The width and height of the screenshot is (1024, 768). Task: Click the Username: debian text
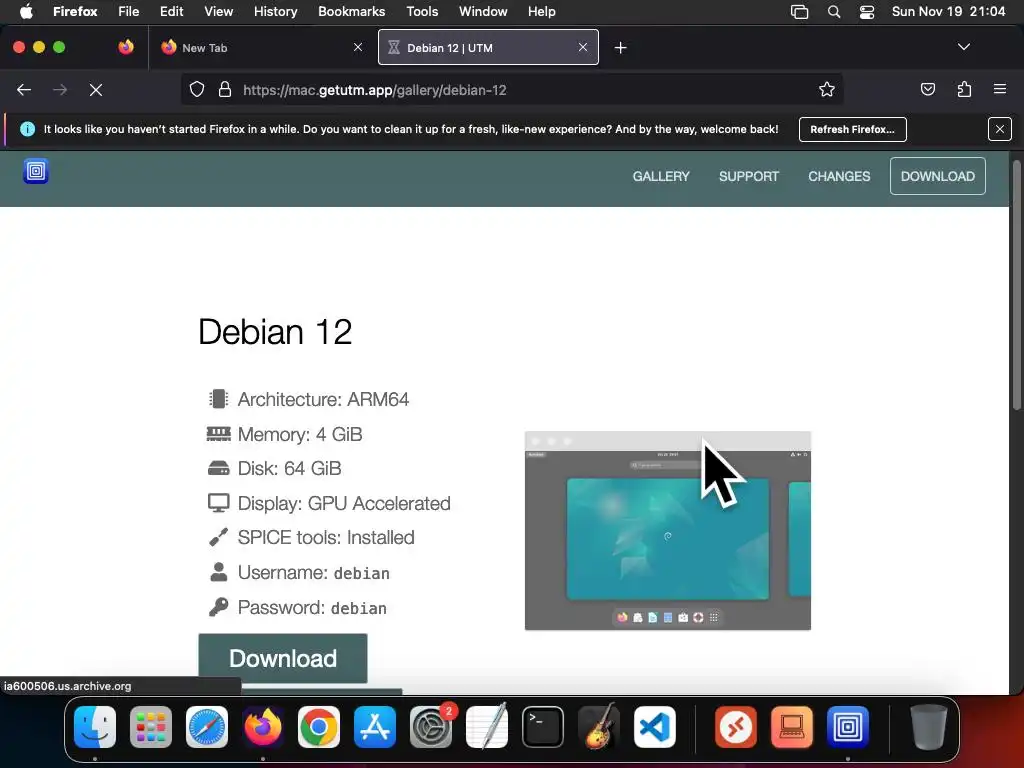[x=313, y=573]
